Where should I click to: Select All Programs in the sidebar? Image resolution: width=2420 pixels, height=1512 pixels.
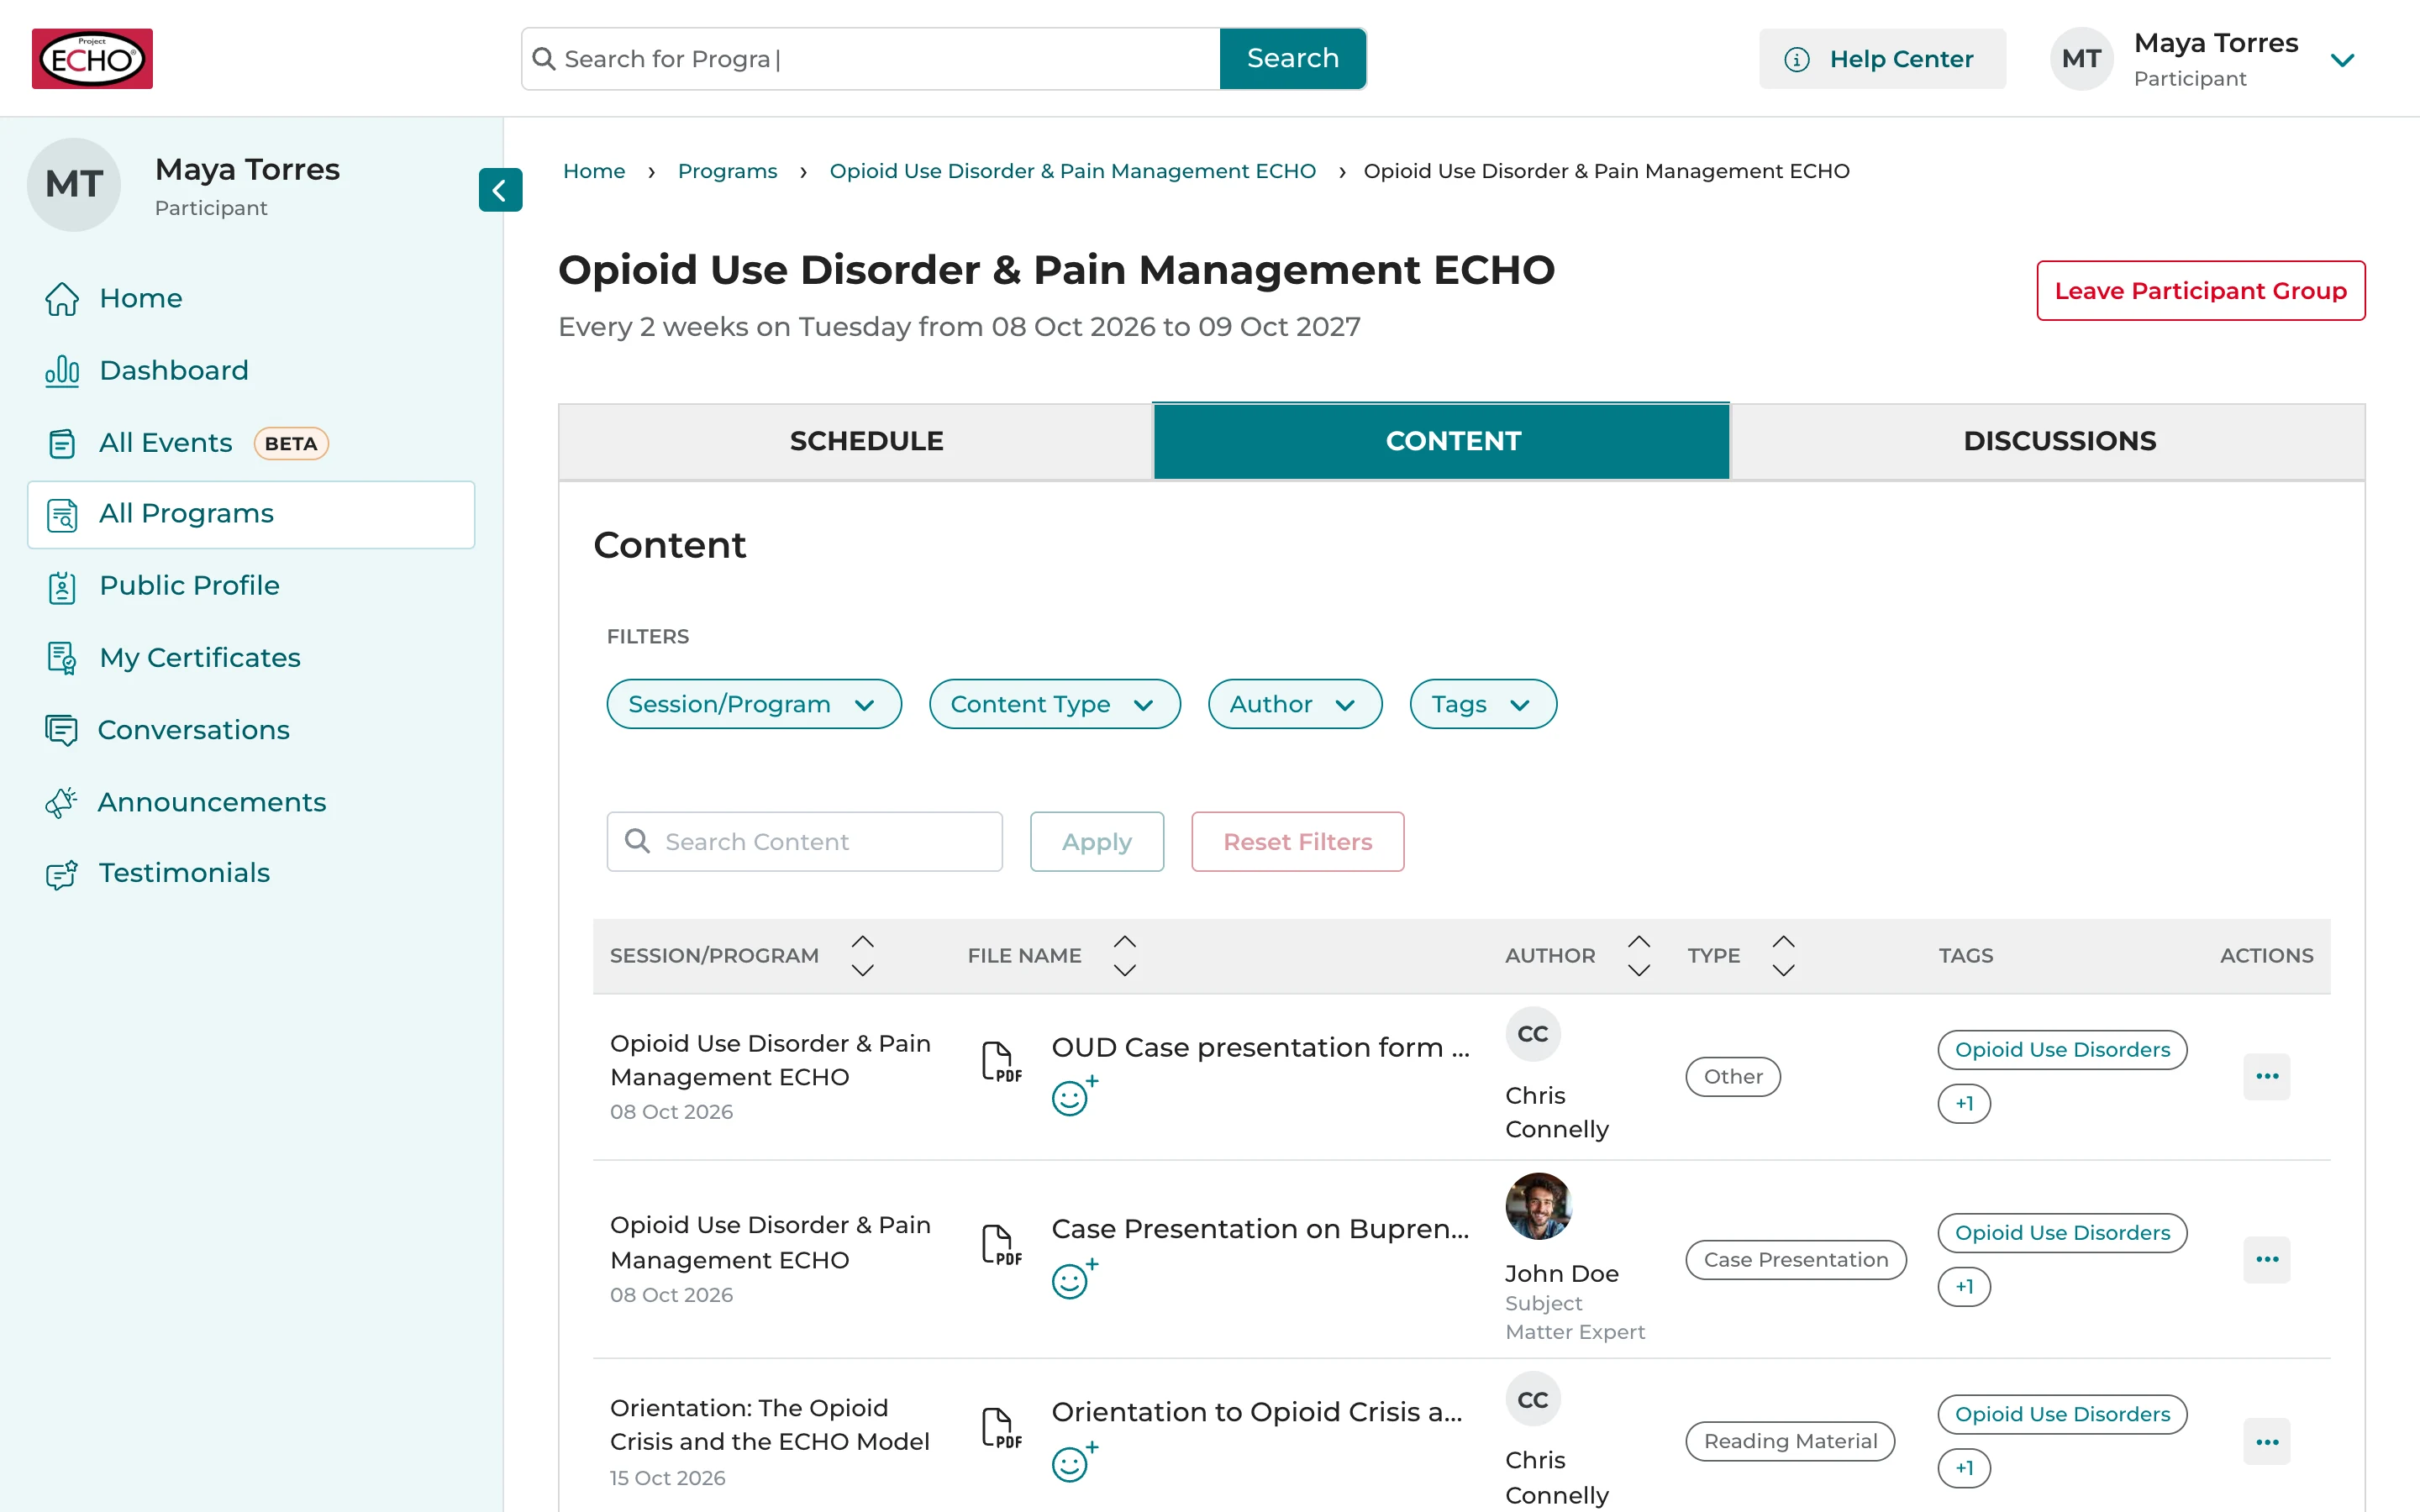pyautogui.click(x=251, y=514)
